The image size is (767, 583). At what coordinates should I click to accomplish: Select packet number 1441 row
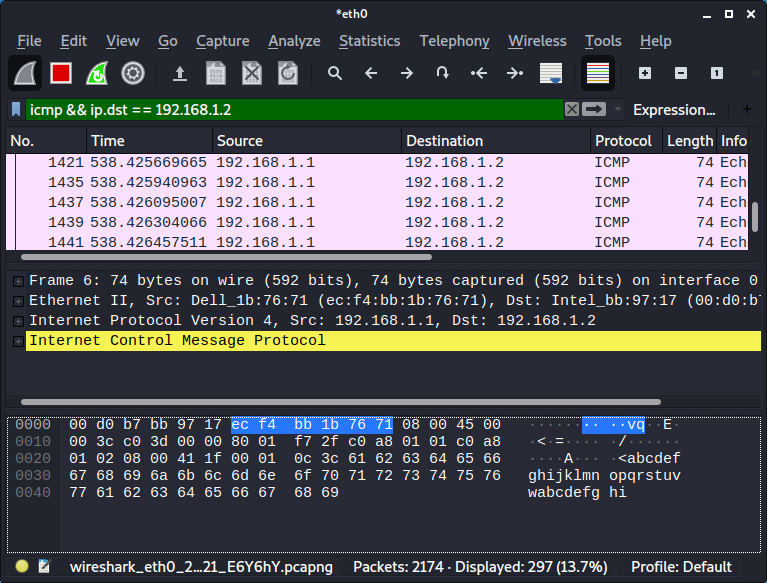point(377,242)
